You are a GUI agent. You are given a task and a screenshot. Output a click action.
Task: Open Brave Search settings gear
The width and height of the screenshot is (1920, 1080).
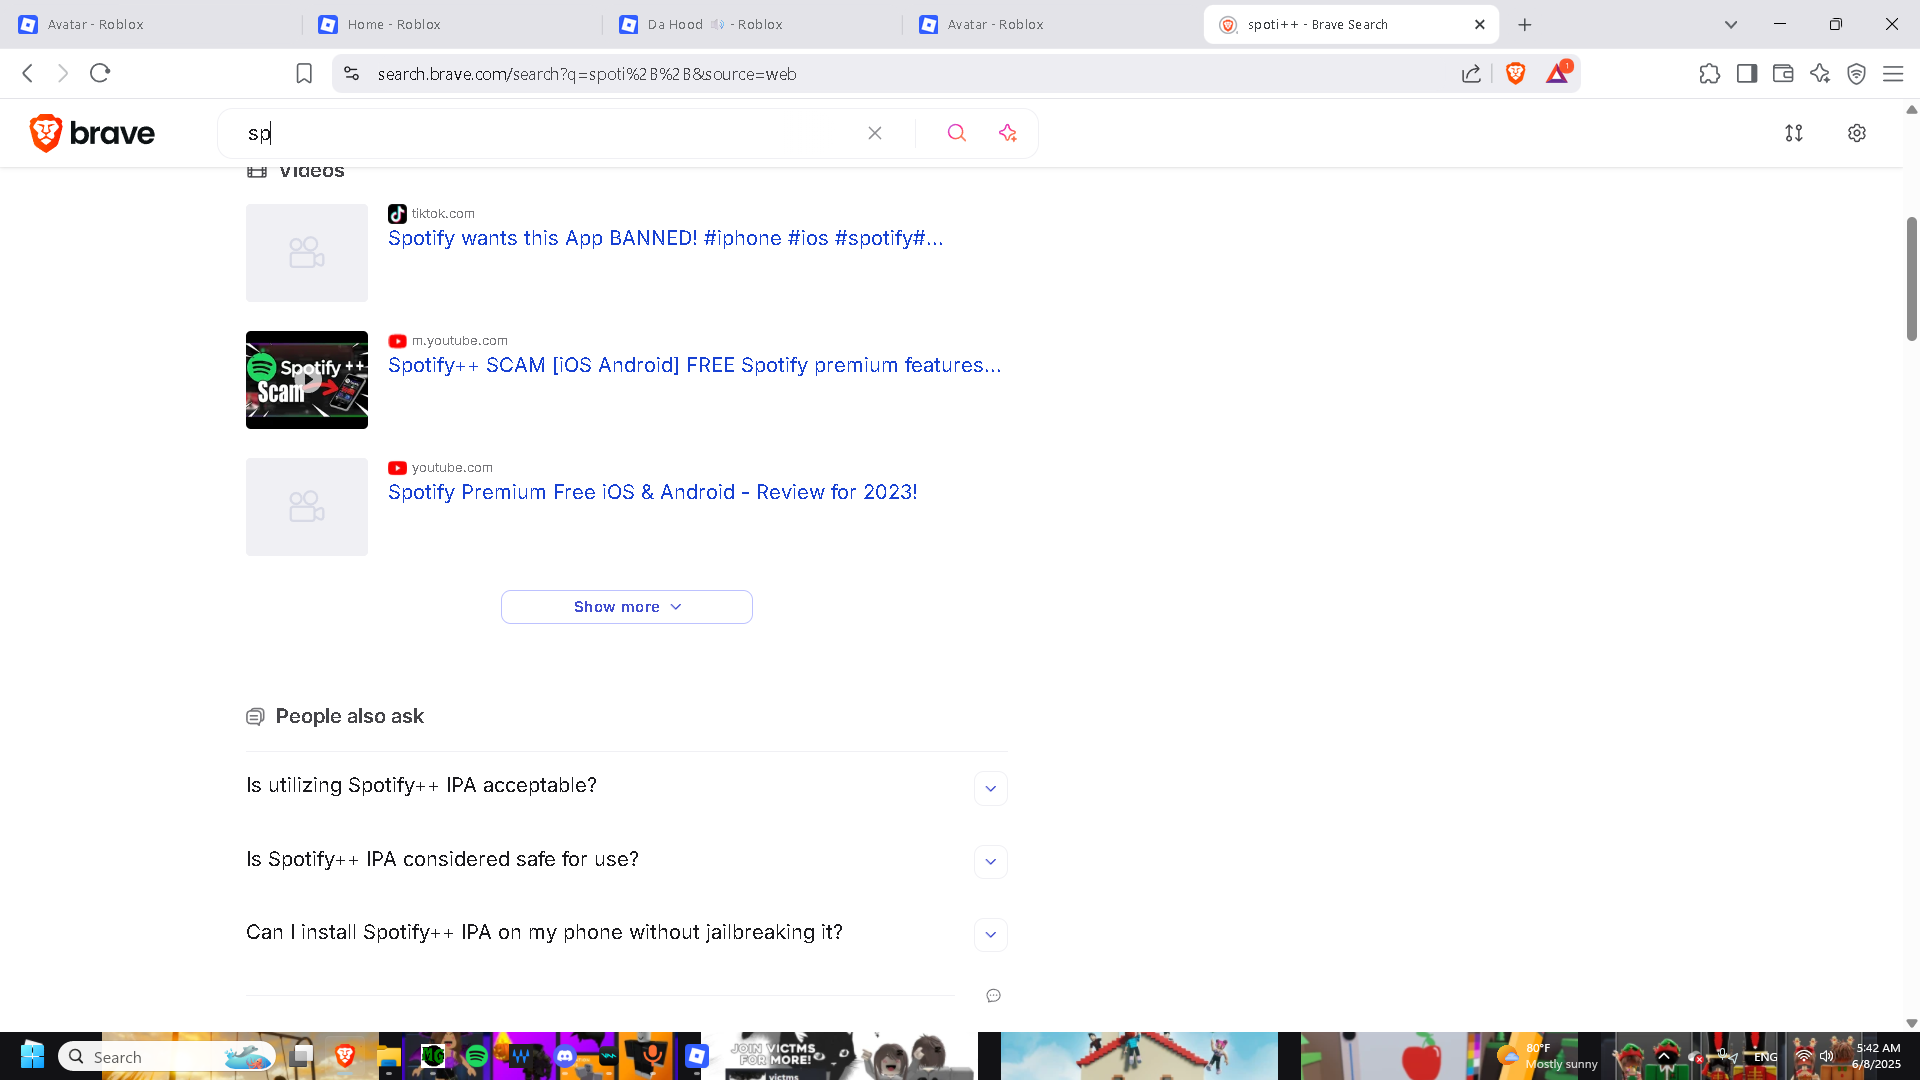[x=1857, y=133]
